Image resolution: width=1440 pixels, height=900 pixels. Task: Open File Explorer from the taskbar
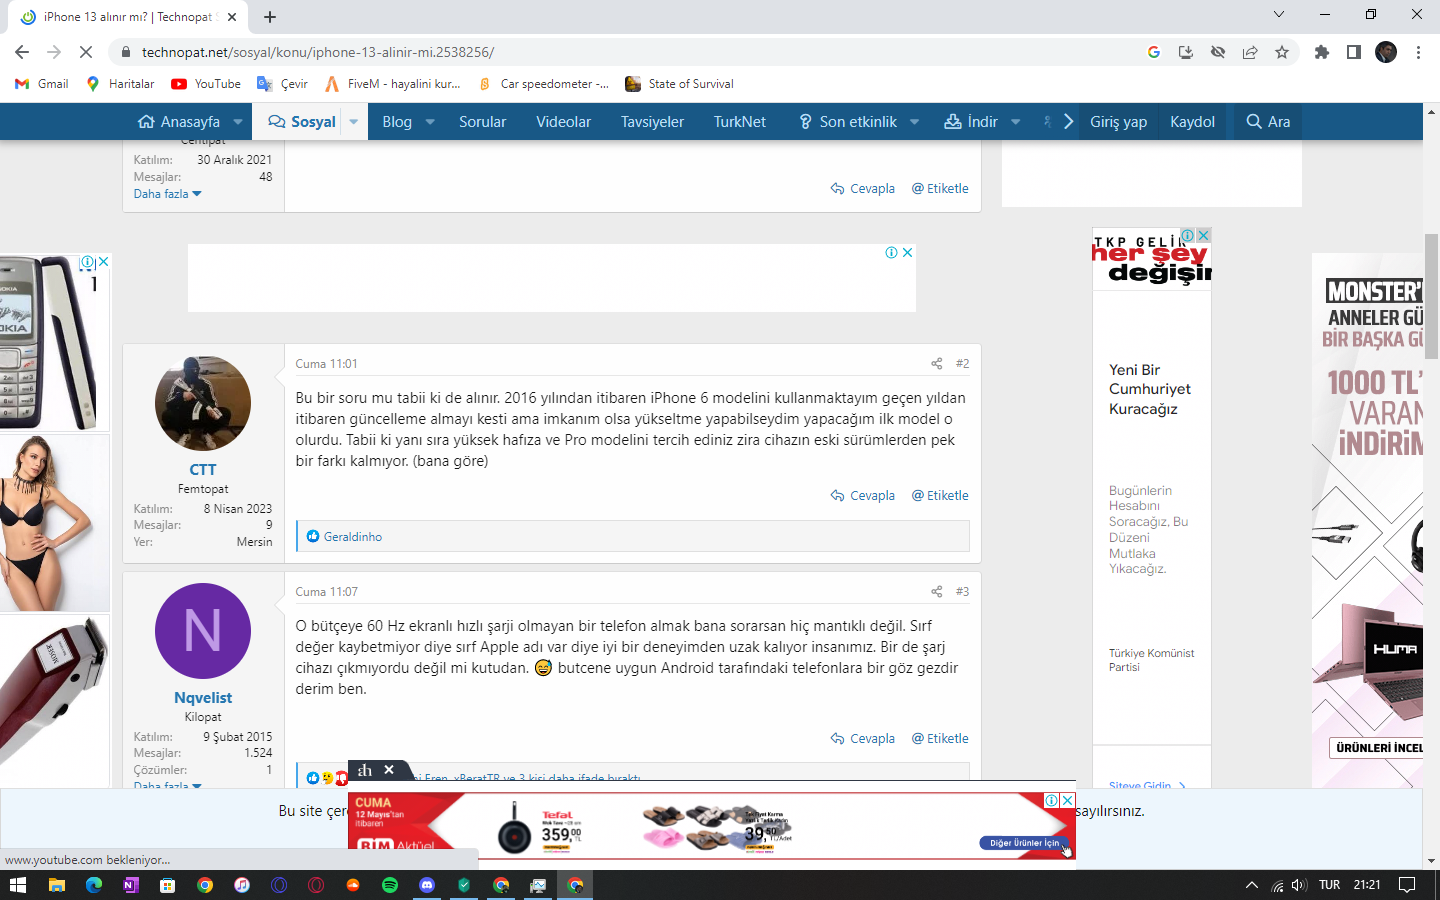pos(57,885)
